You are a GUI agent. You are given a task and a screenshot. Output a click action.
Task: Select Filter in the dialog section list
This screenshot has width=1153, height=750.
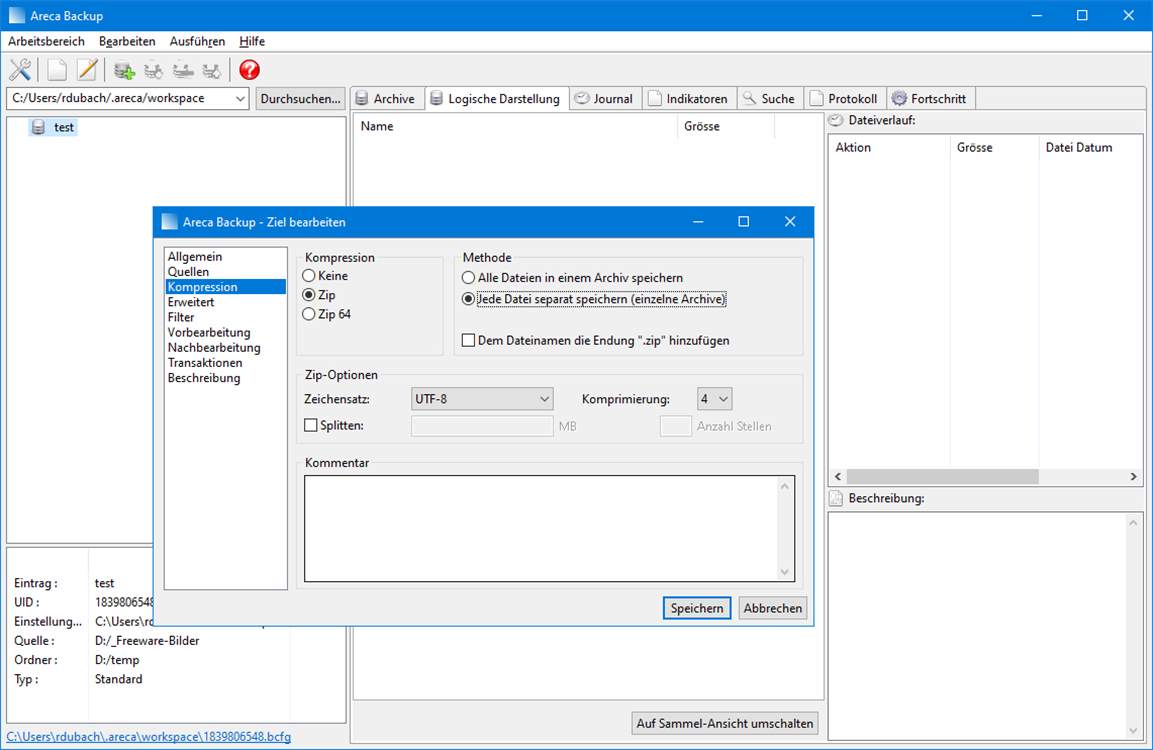225,317
